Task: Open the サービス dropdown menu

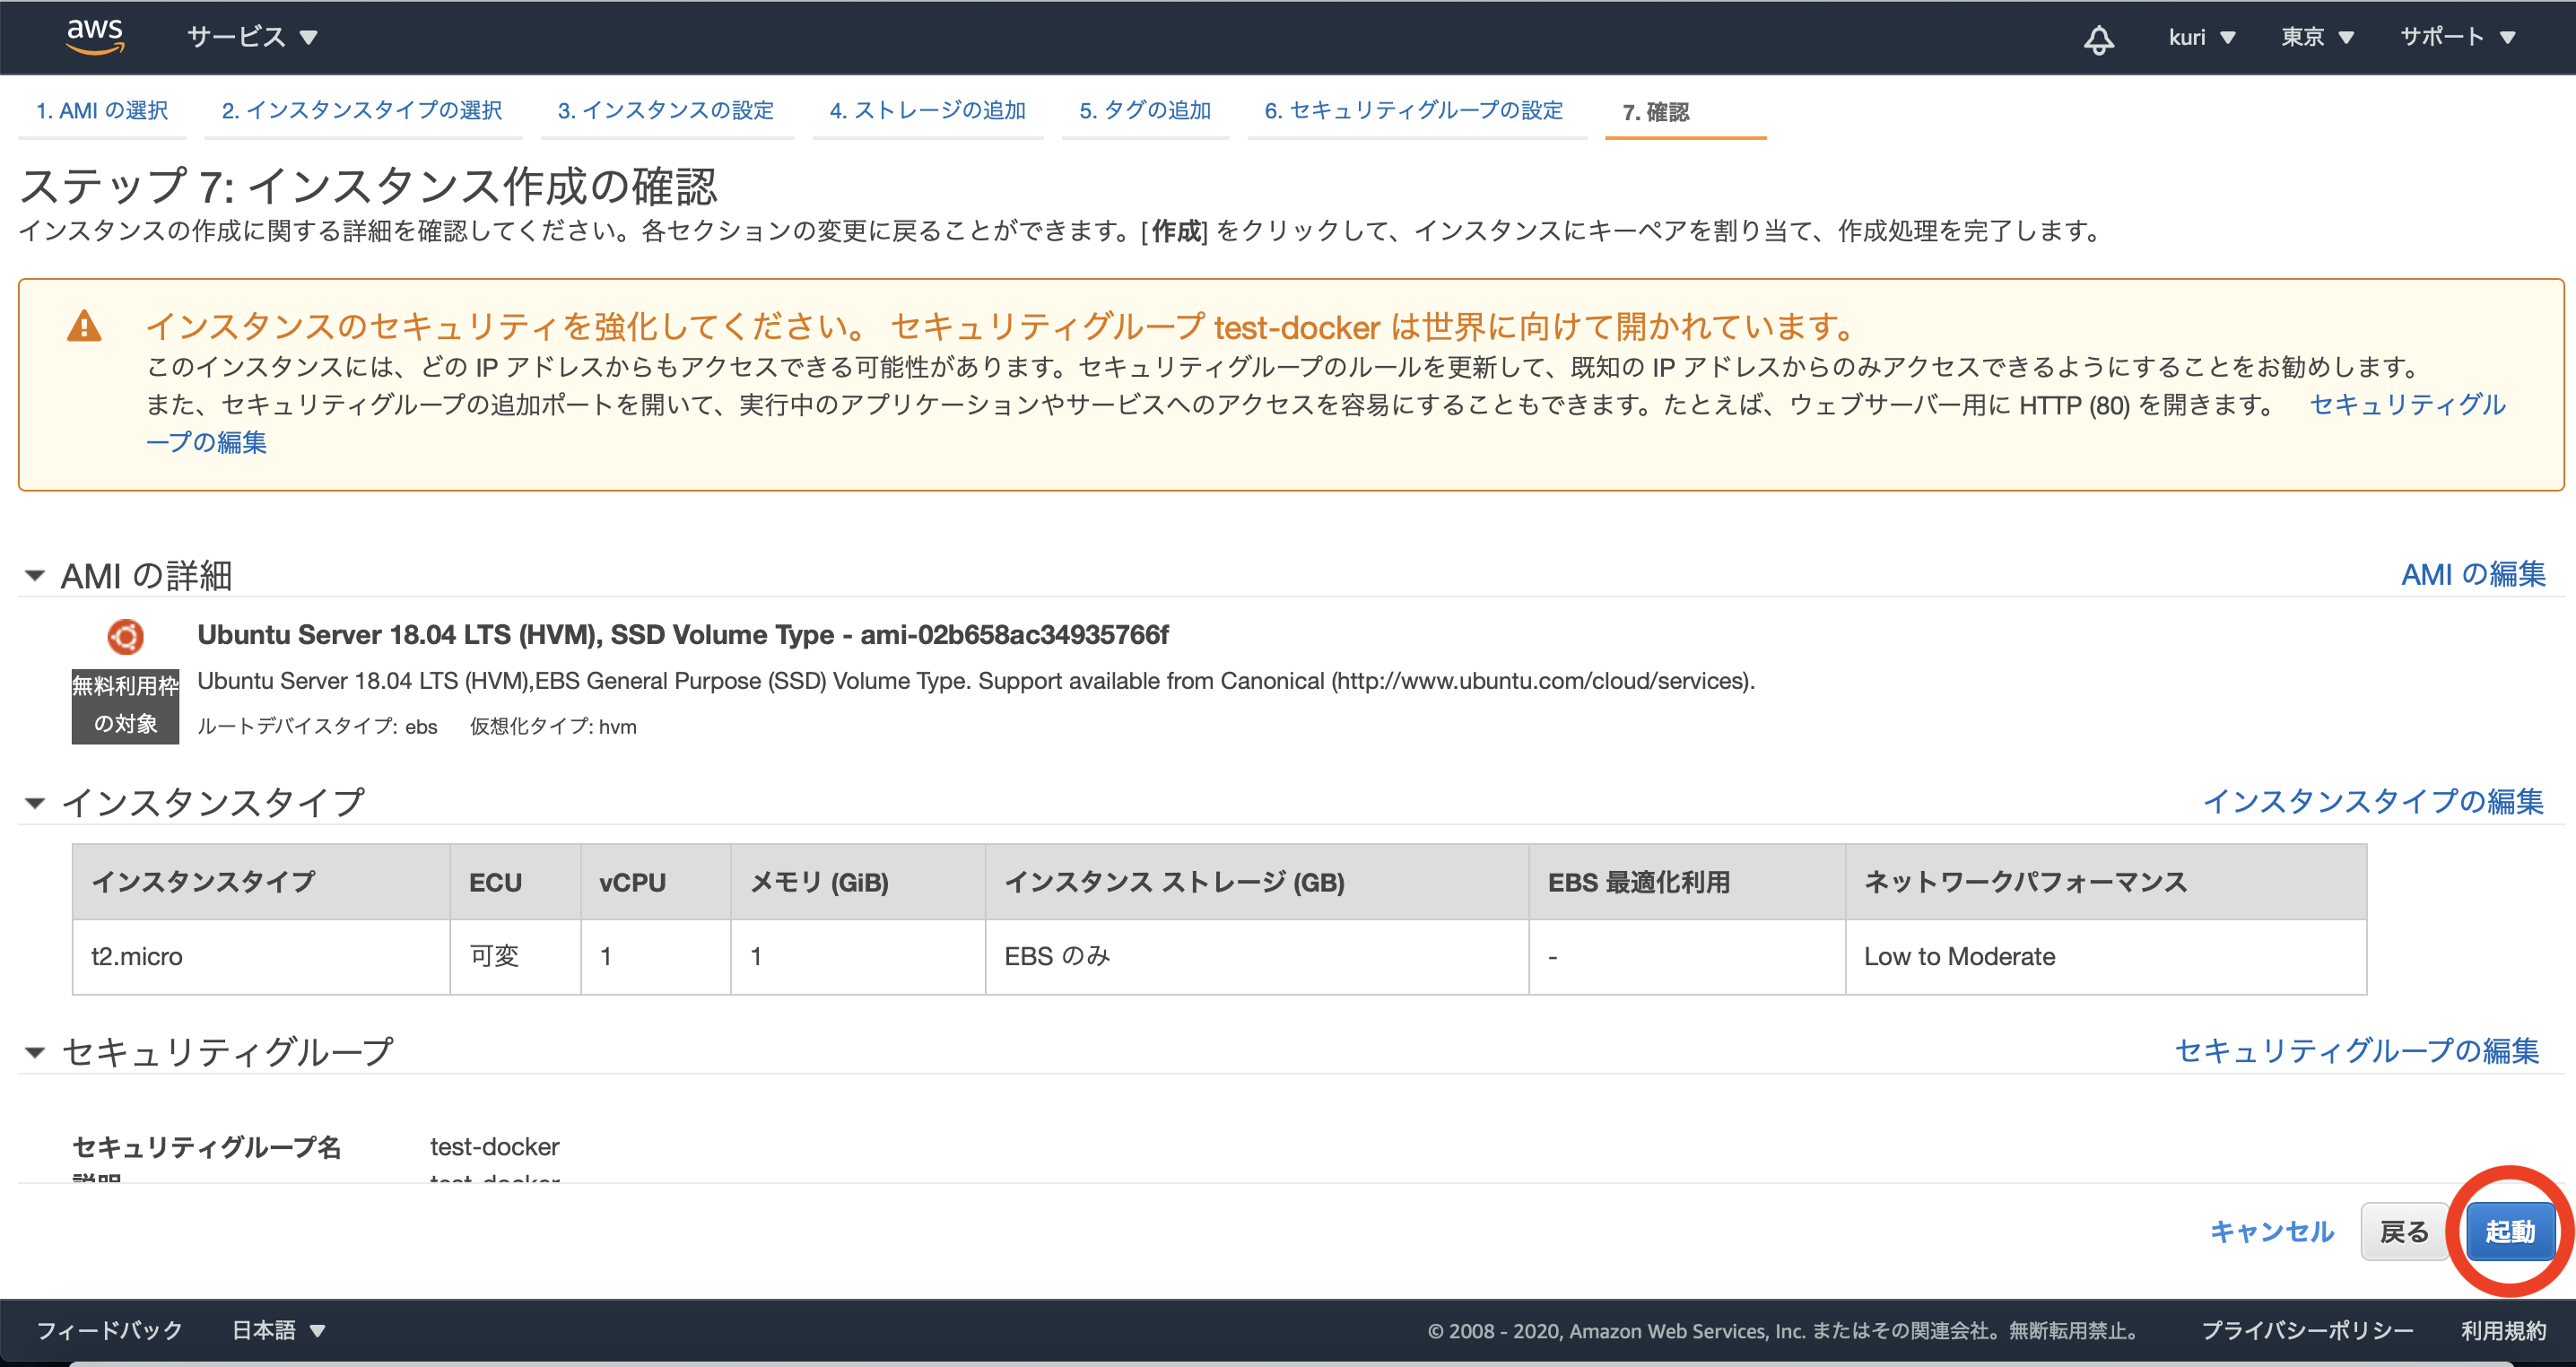Action: [x=252, y=37]
